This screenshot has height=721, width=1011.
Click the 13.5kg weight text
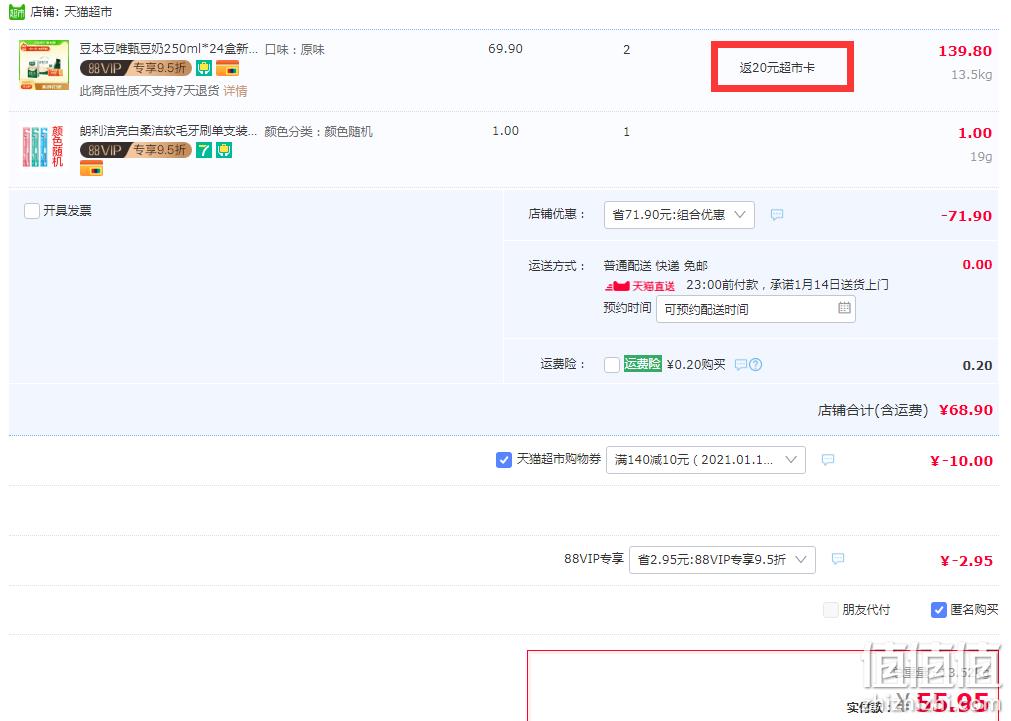pyautogui.click(x=972, y=75)
